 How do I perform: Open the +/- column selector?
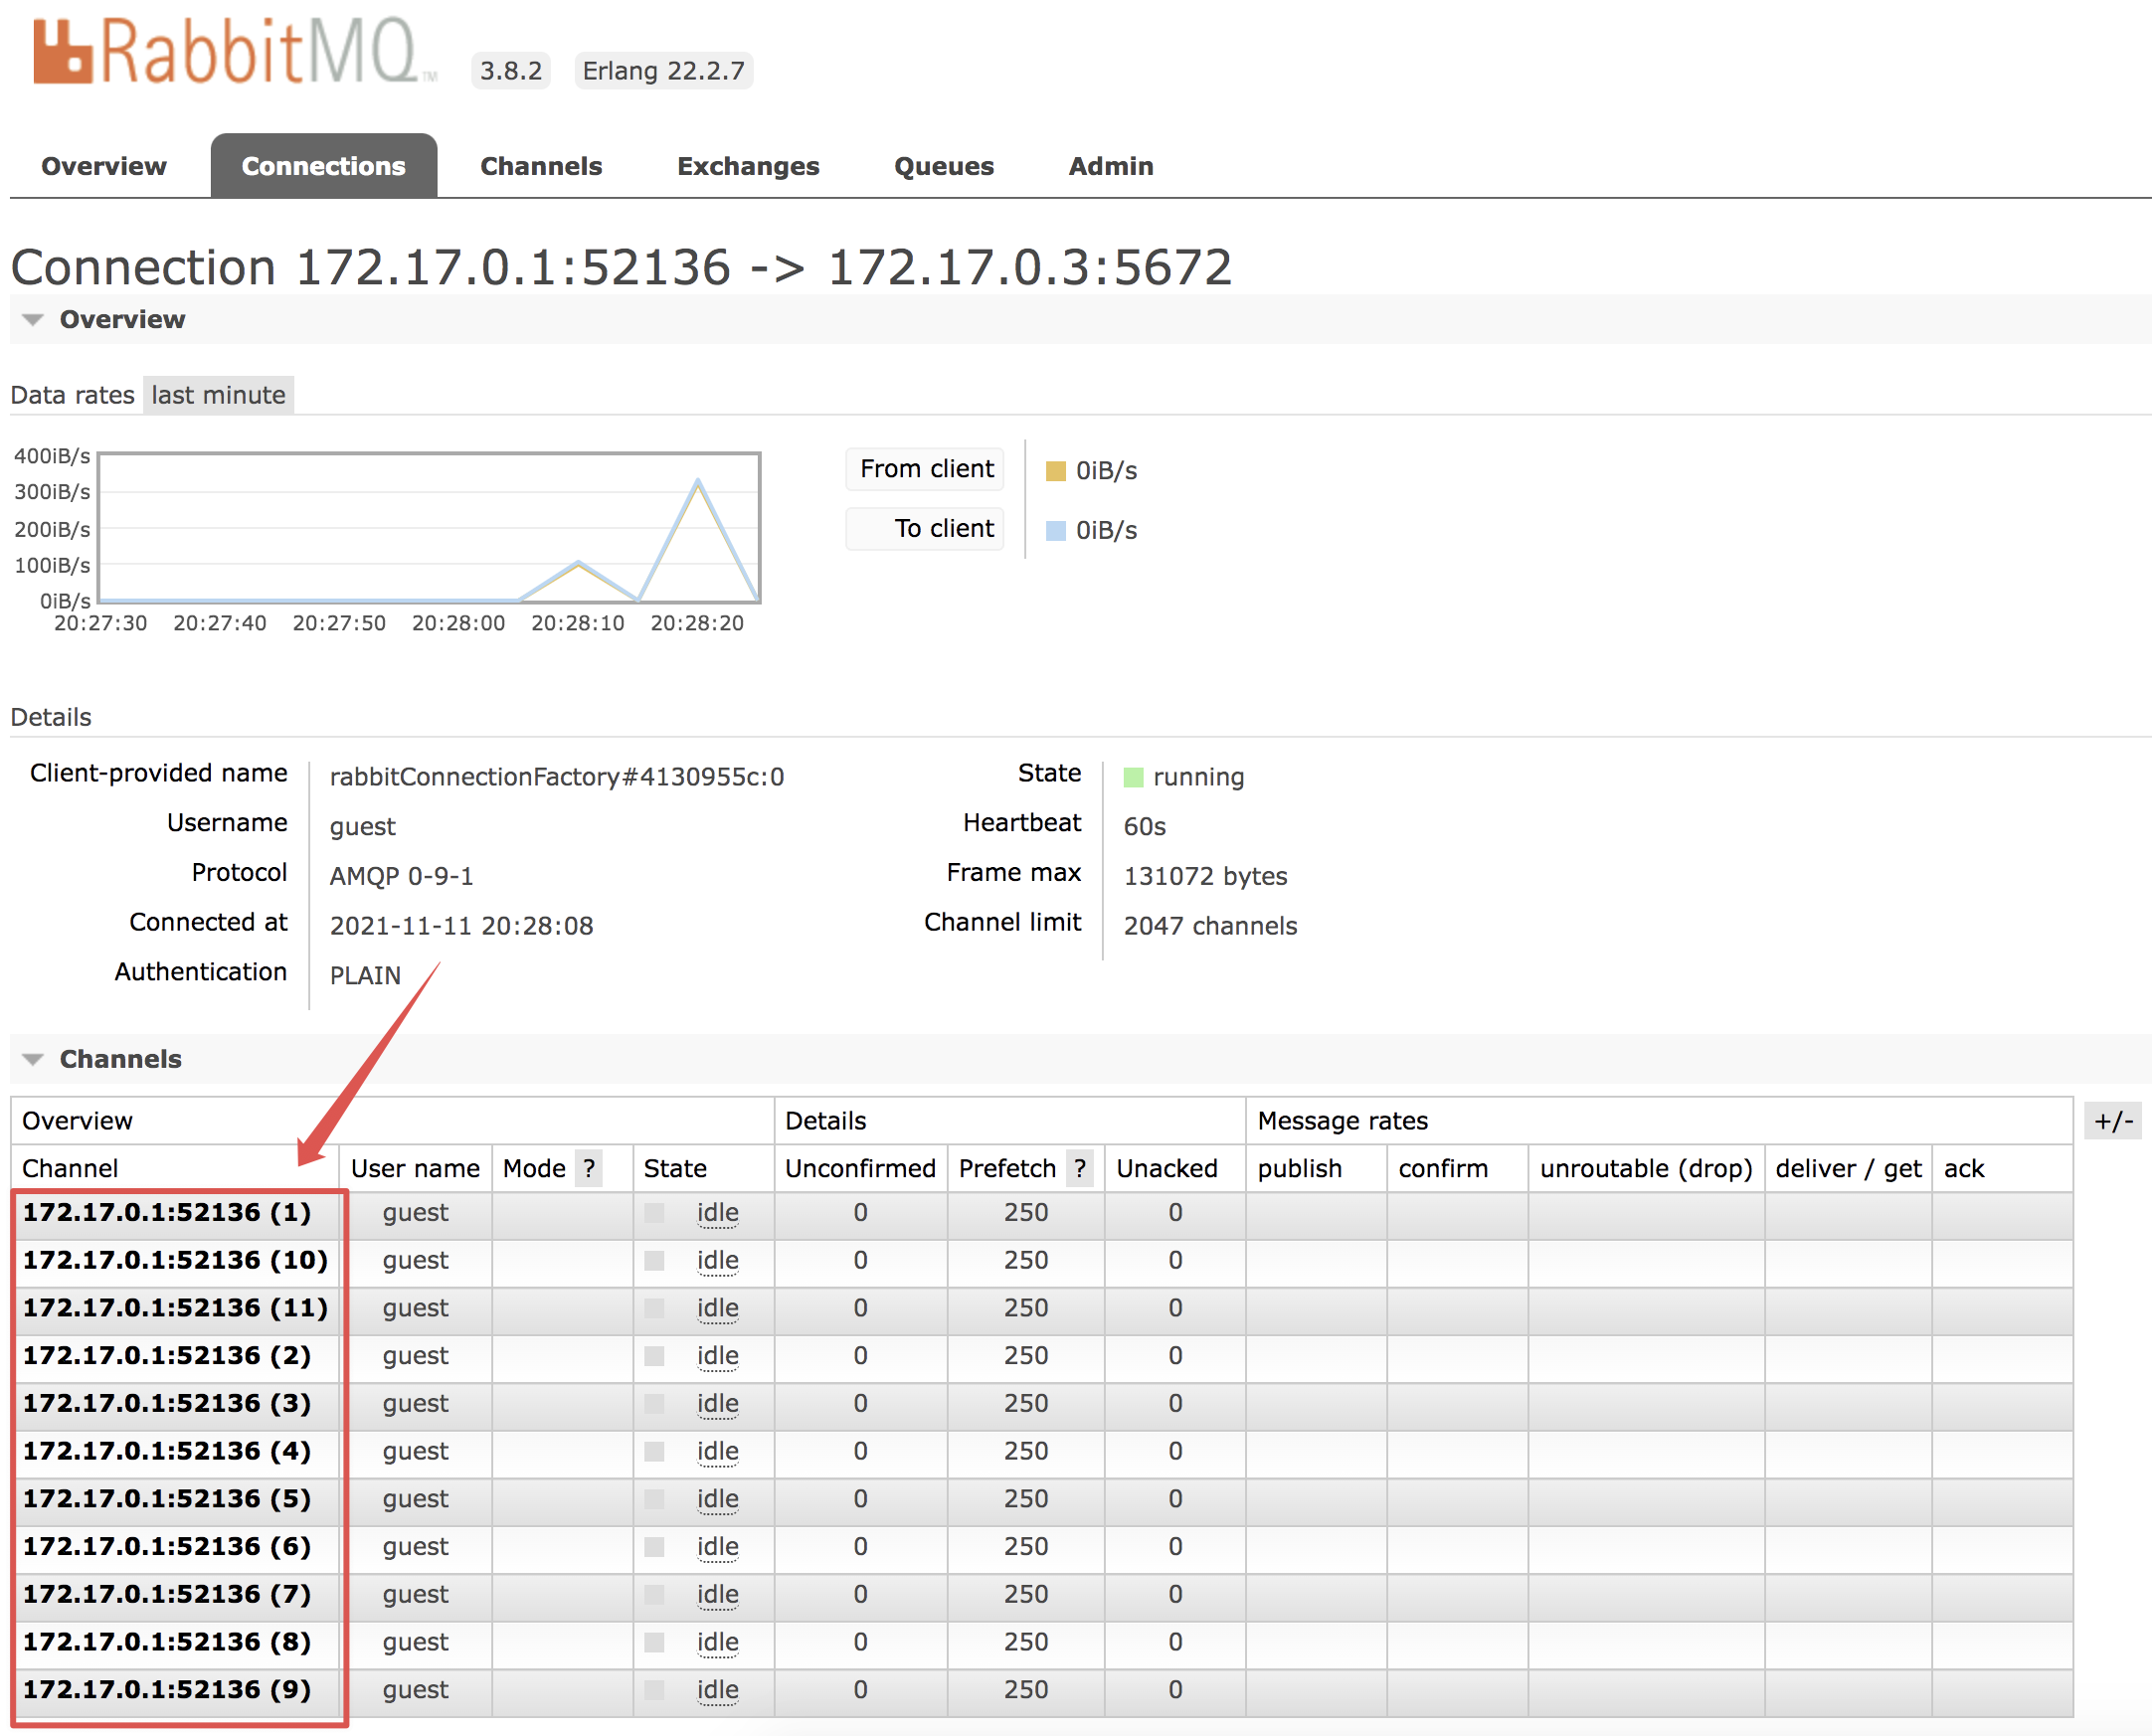(2113, 1121)
